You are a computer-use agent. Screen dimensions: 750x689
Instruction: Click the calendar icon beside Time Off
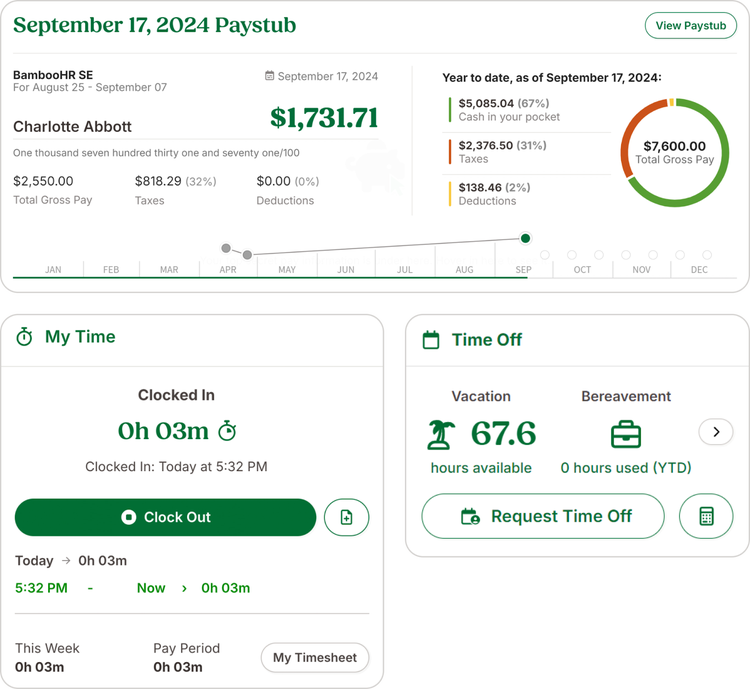(x=431, y=340)
